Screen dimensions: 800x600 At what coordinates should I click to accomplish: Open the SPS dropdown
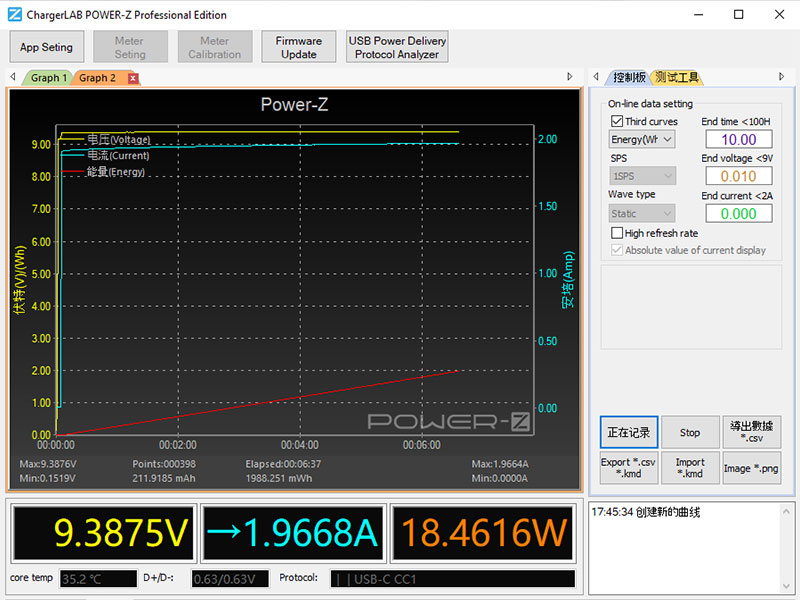[642, 176]
